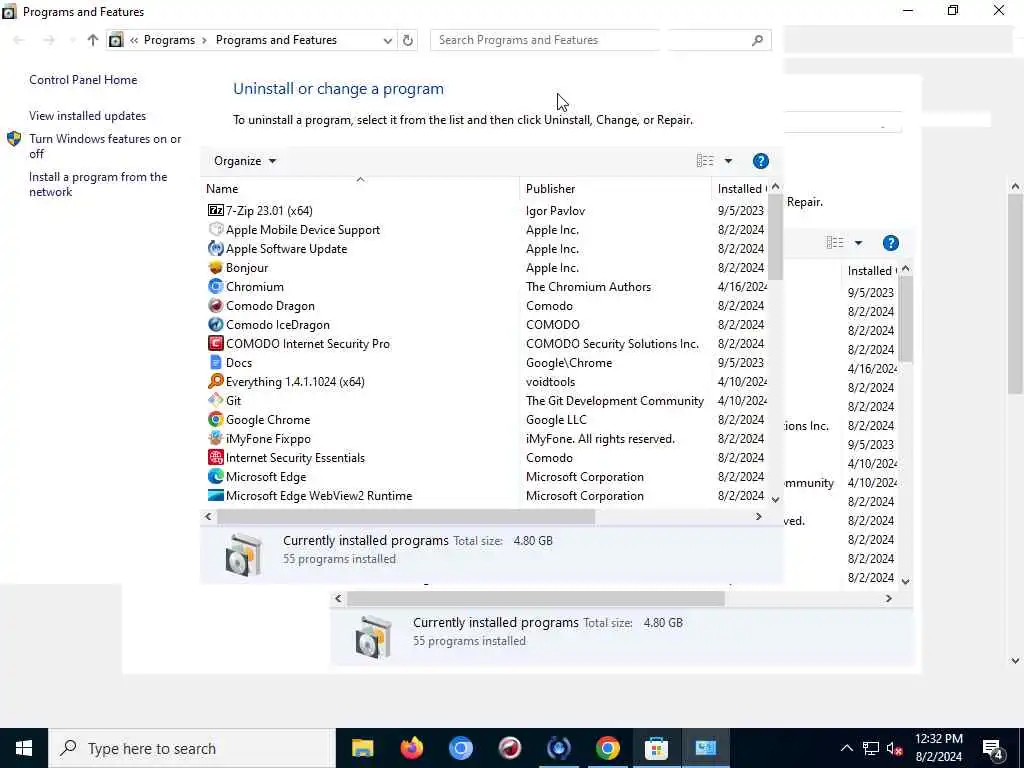
Task: Change view using the view button icon
Action: 705,161
